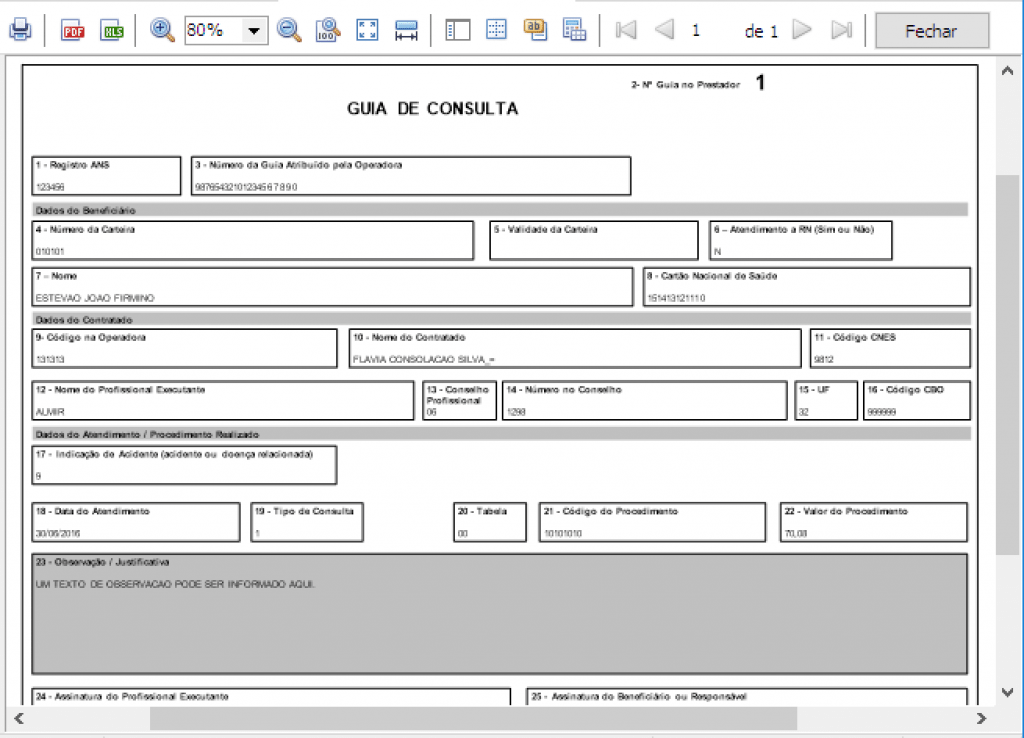This screenshot has height=738, width=1024.
Task: Click the current page number field
Action: [x=696, y=31]
